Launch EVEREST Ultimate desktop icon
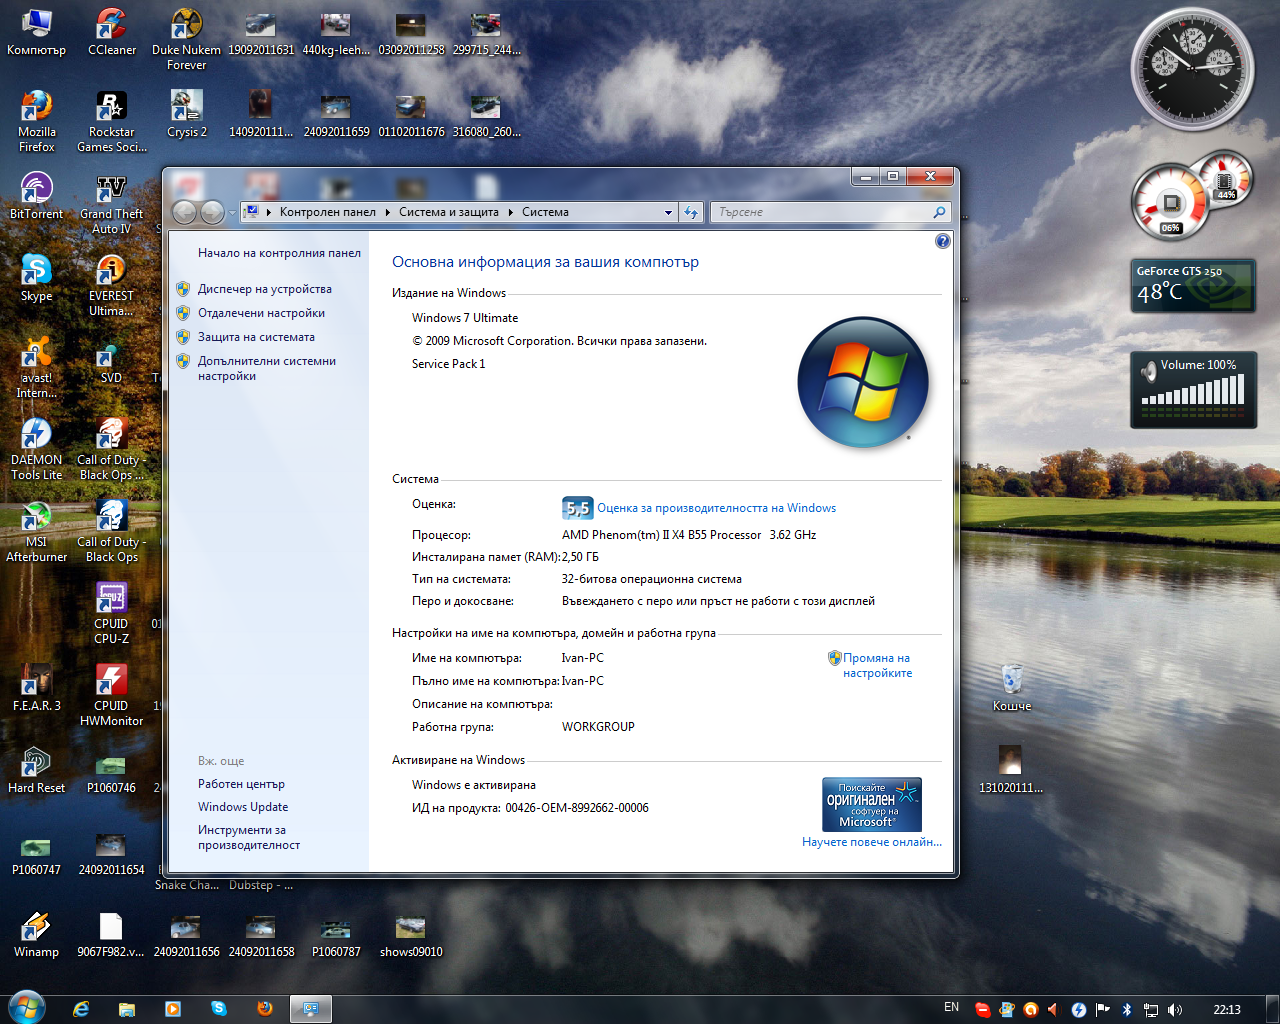Image resolution: width=1280 pixels, height=1024 pixels. [x=111, y=285]
